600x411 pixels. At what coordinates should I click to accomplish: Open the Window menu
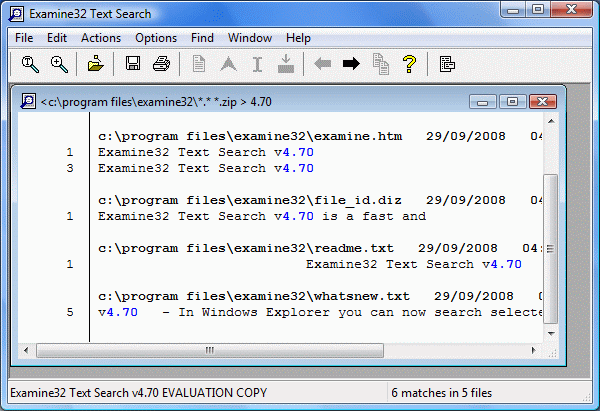pos(249,38)
